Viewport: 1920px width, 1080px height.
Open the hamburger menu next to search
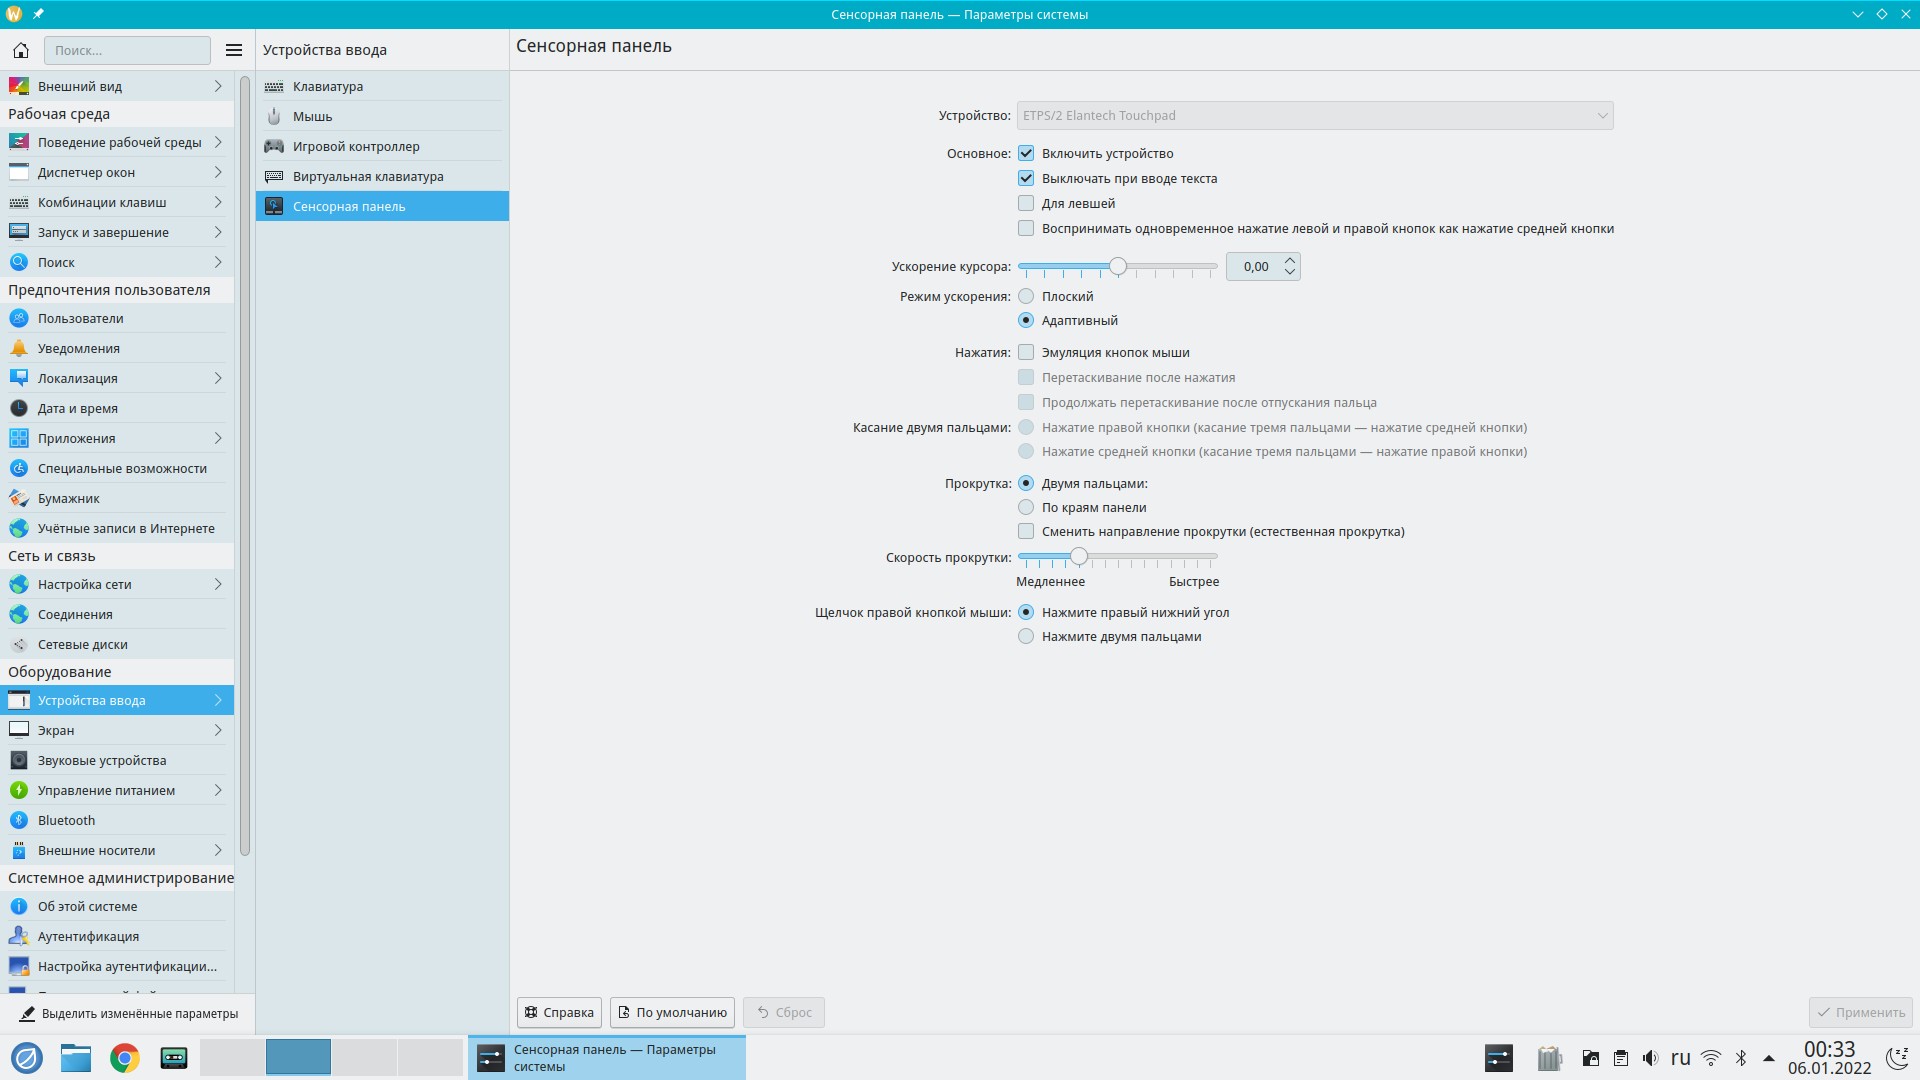pos(234,50)
